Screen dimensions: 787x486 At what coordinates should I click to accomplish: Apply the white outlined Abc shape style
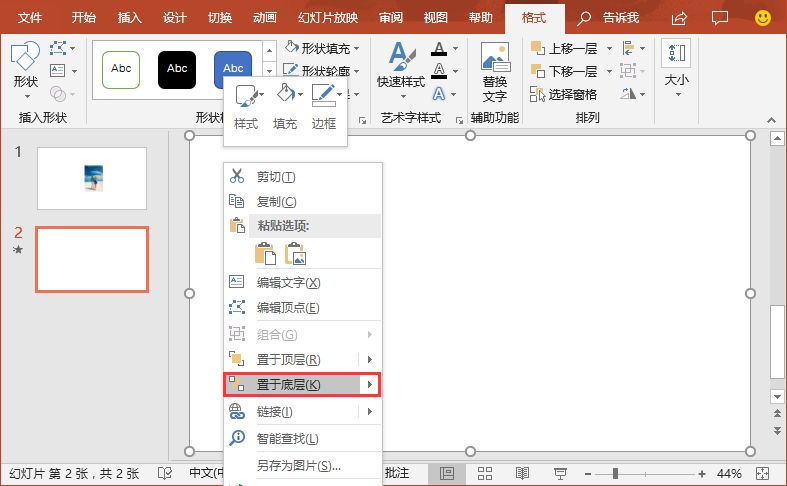[121, 70]
